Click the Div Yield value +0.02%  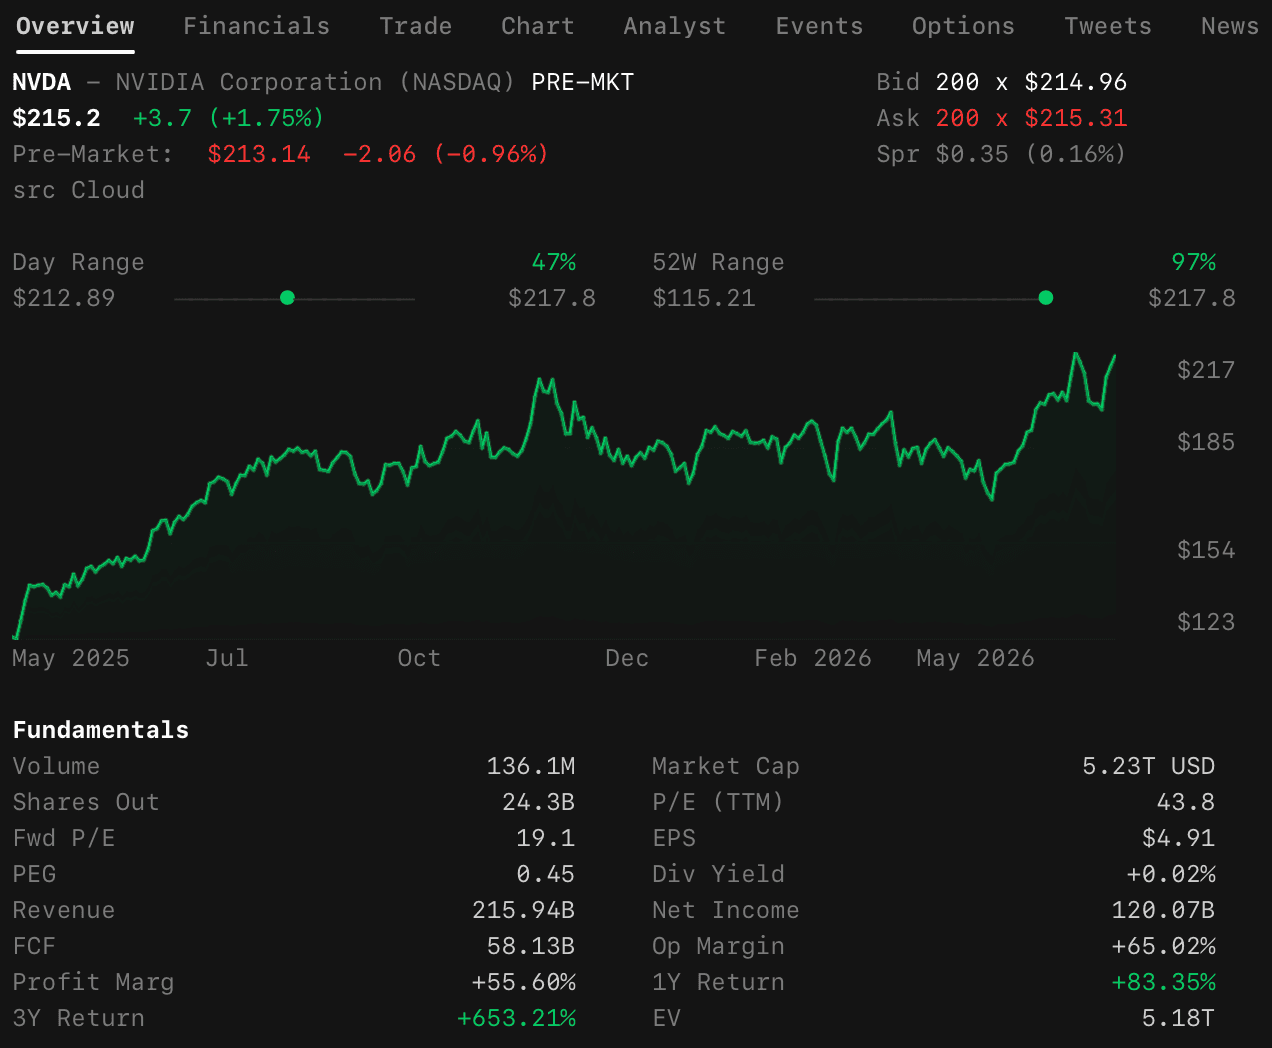(1171, 874)
